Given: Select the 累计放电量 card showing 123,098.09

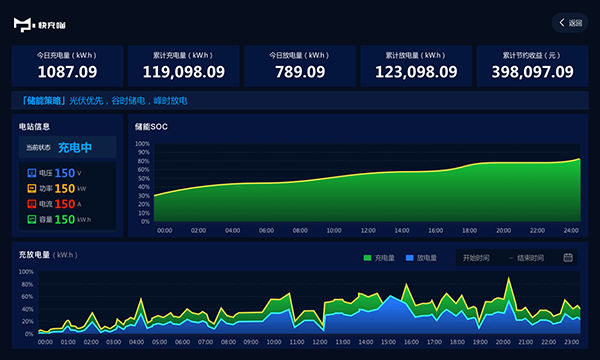Looking at the screenshot, I should [x=416, y=66].
